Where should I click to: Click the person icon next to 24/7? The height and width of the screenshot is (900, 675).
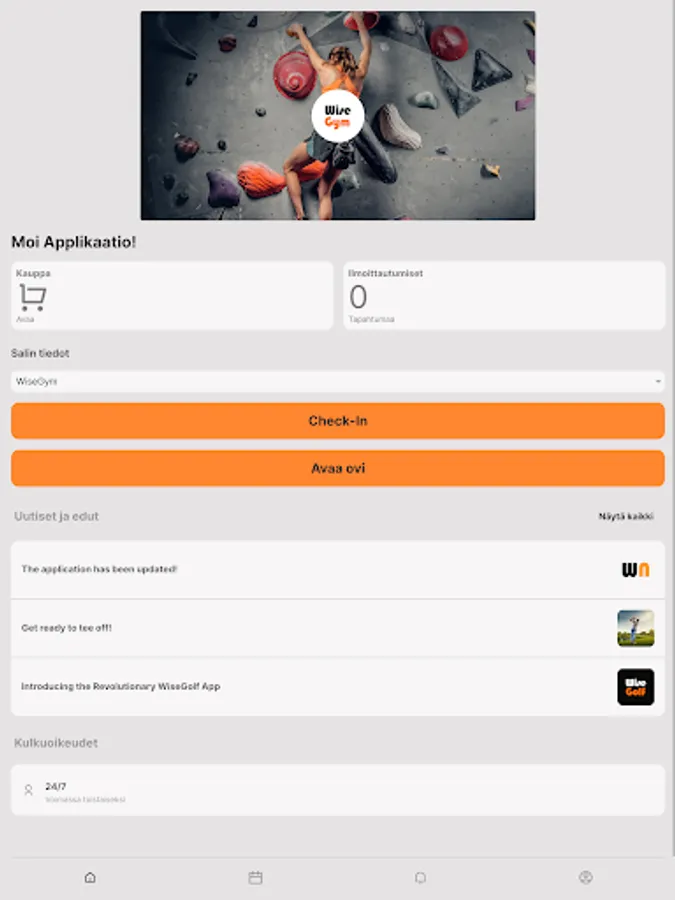[28, 790]
